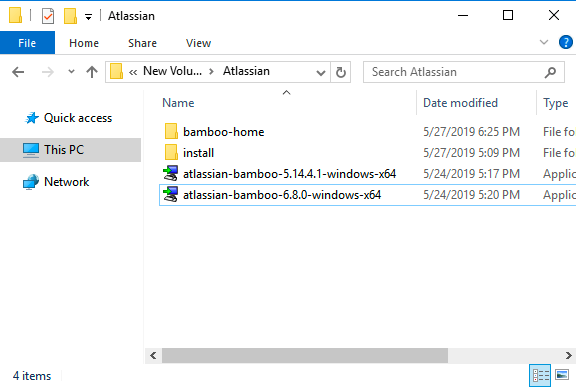Expand the ribbon with the chevron
Image resolution: width=576 pixels, height=387 pixels.
point(544,42)
